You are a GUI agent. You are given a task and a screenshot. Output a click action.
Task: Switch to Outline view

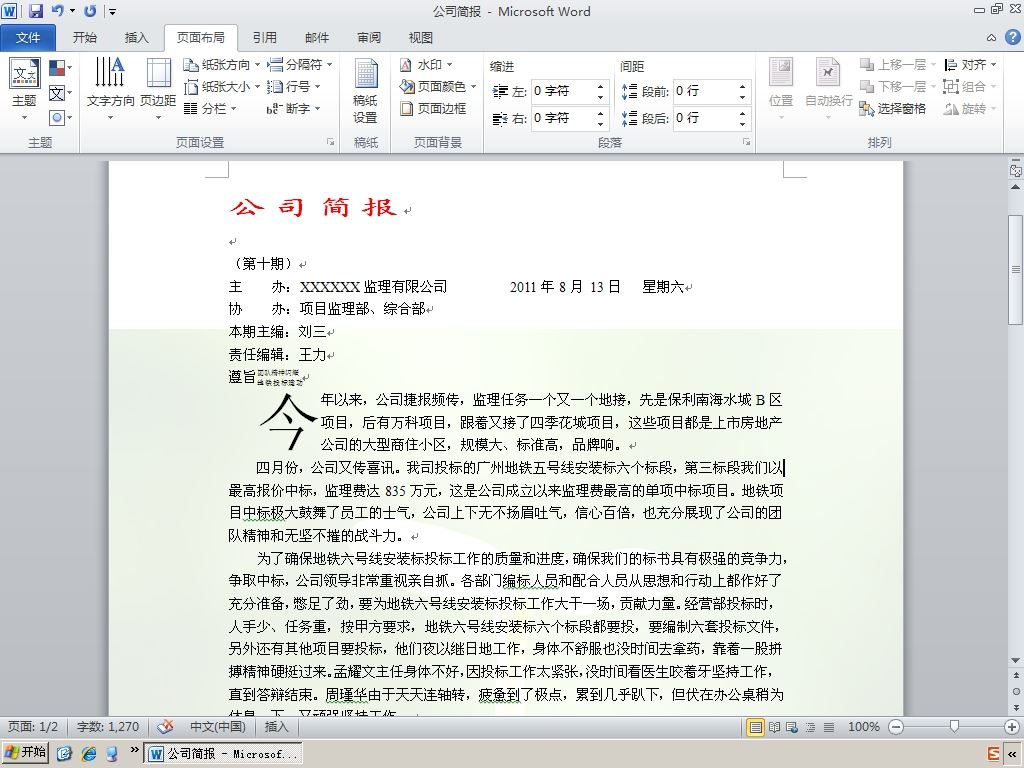(x=810, y=727)
